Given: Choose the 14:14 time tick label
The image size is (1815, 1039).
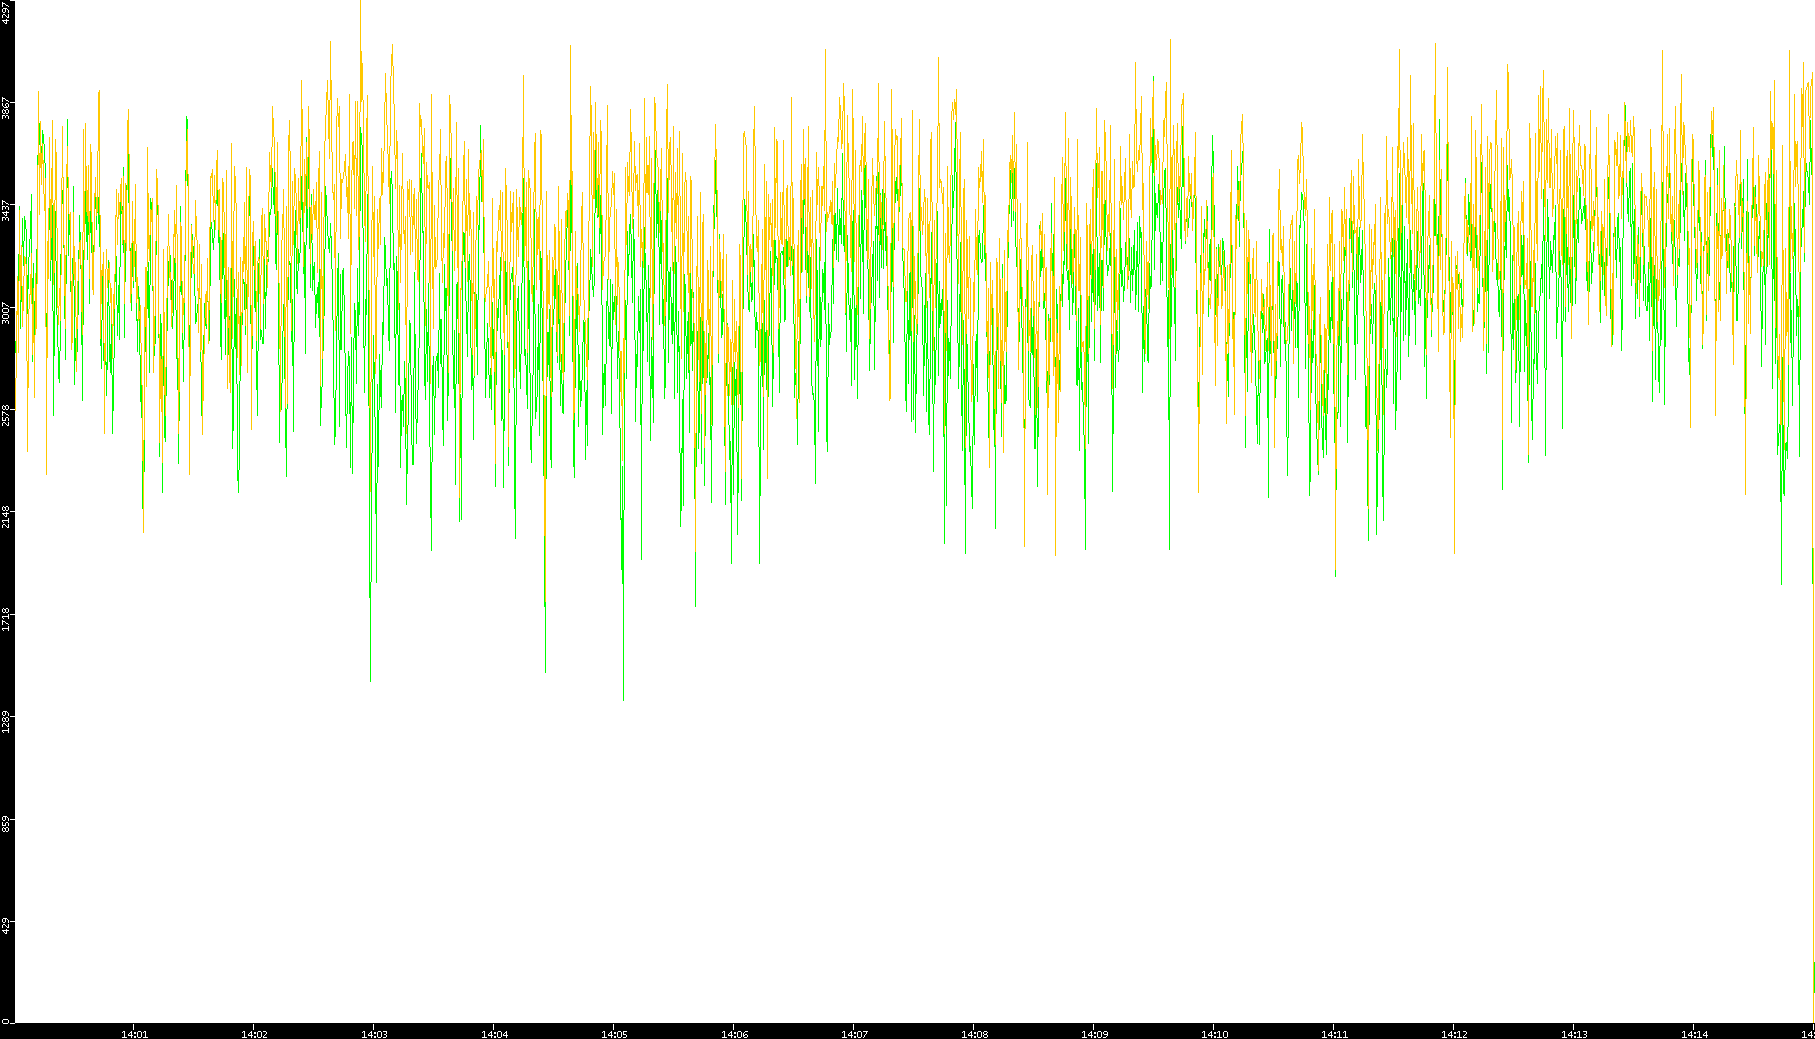Looking at the screenshot, I should (1694, 1034).
